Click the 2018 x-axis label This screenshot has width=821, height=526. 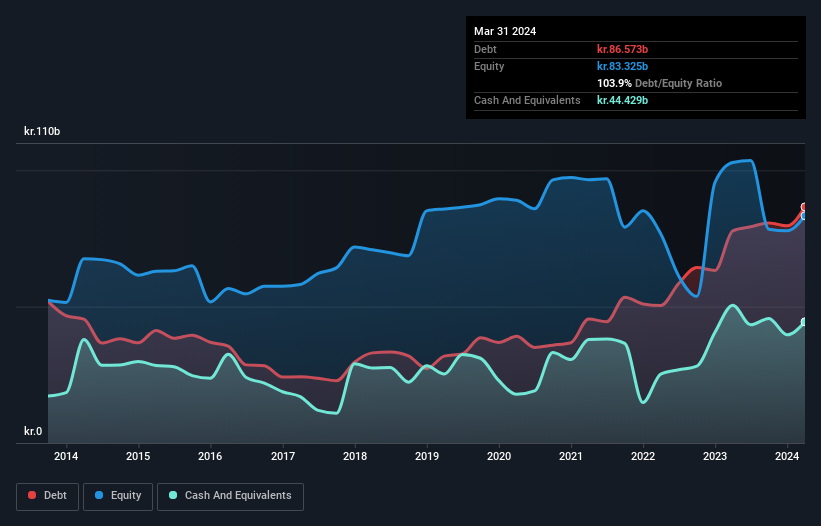tap(355, 456)
